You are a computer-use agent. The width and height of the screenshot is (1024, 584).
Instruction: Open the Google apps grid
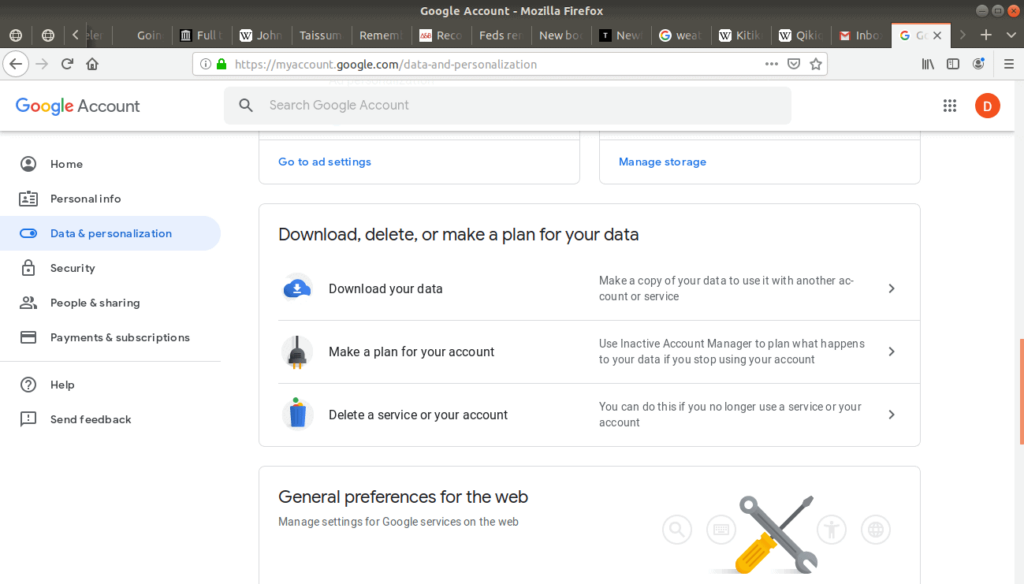(x=950, y=106)
